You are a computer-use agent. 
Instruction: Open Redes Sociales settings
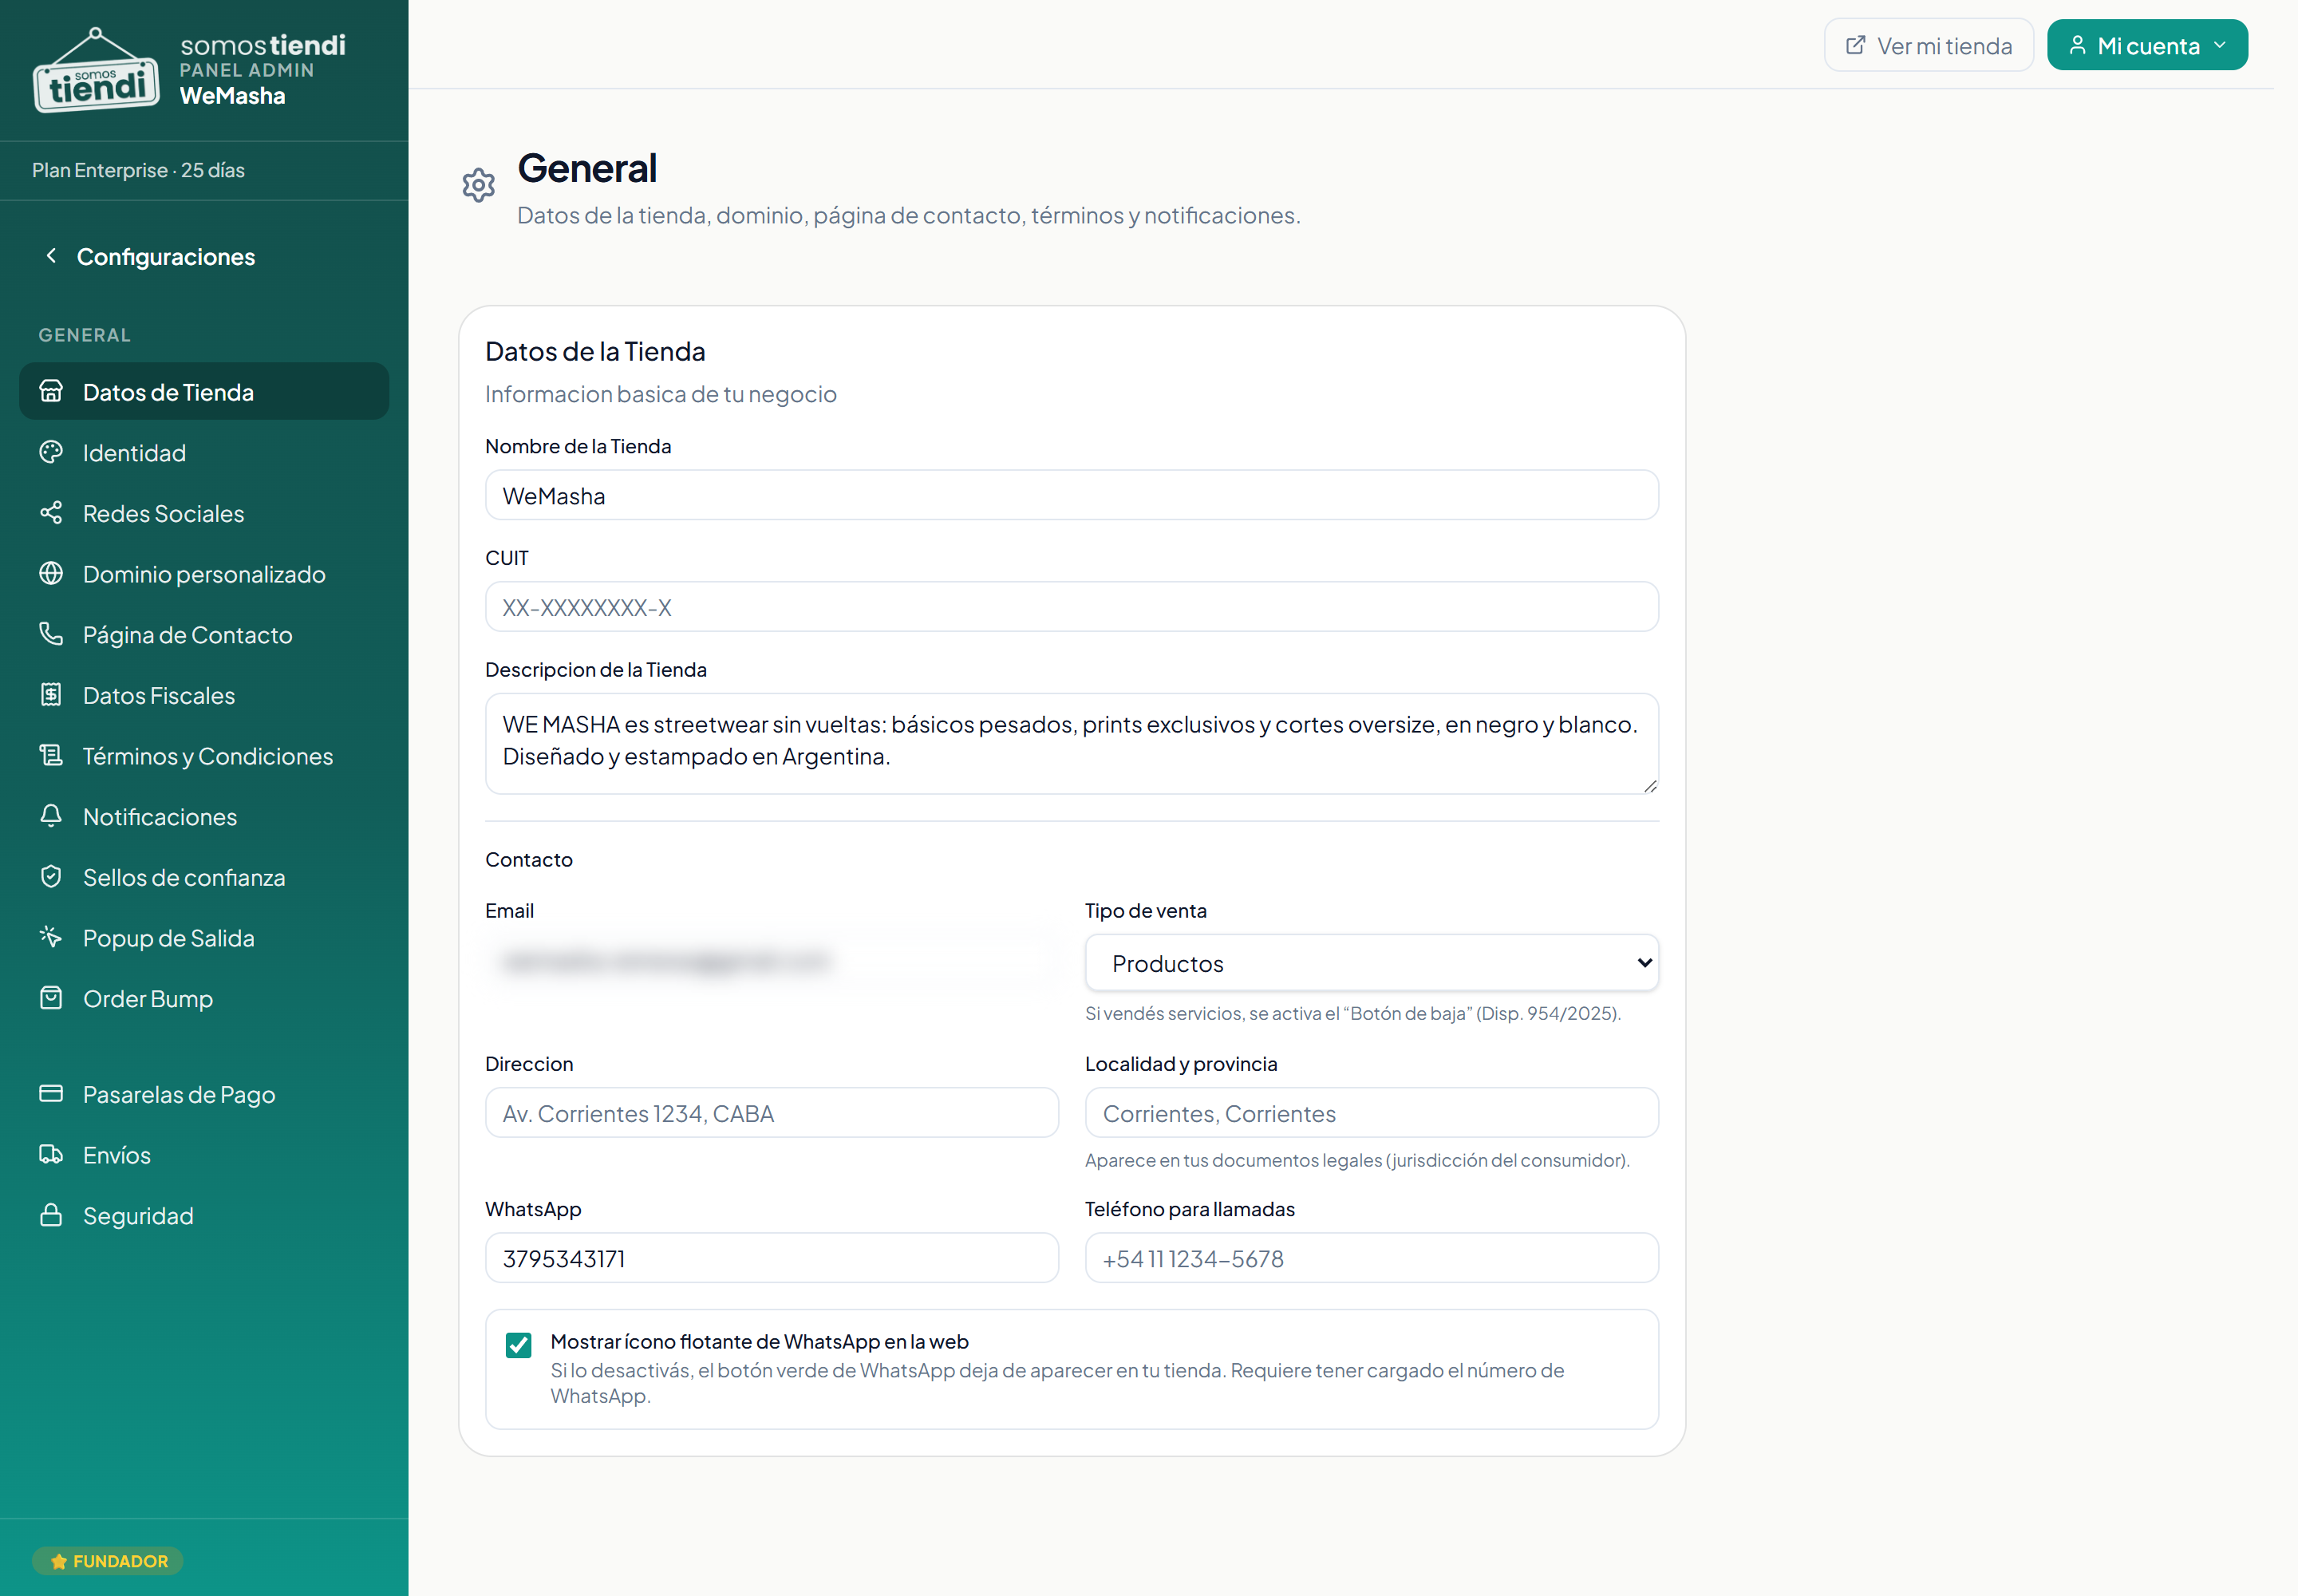click(x=204, y=513)
